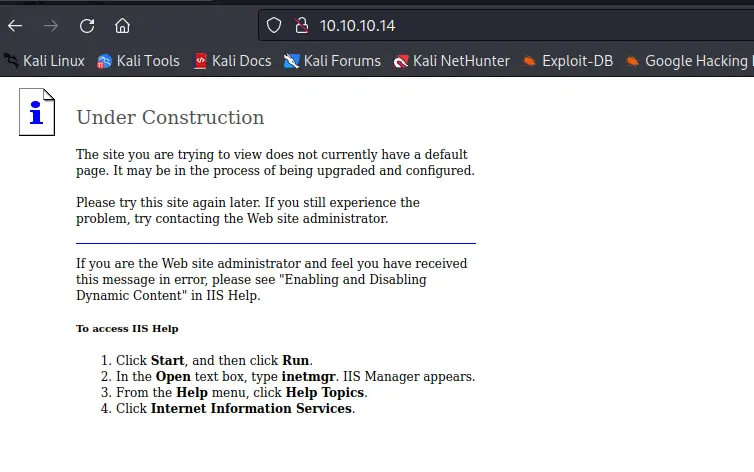Screen dimensions: 754x472
Task: Click the insecure connection padlock icon
Action: [302, 25]
